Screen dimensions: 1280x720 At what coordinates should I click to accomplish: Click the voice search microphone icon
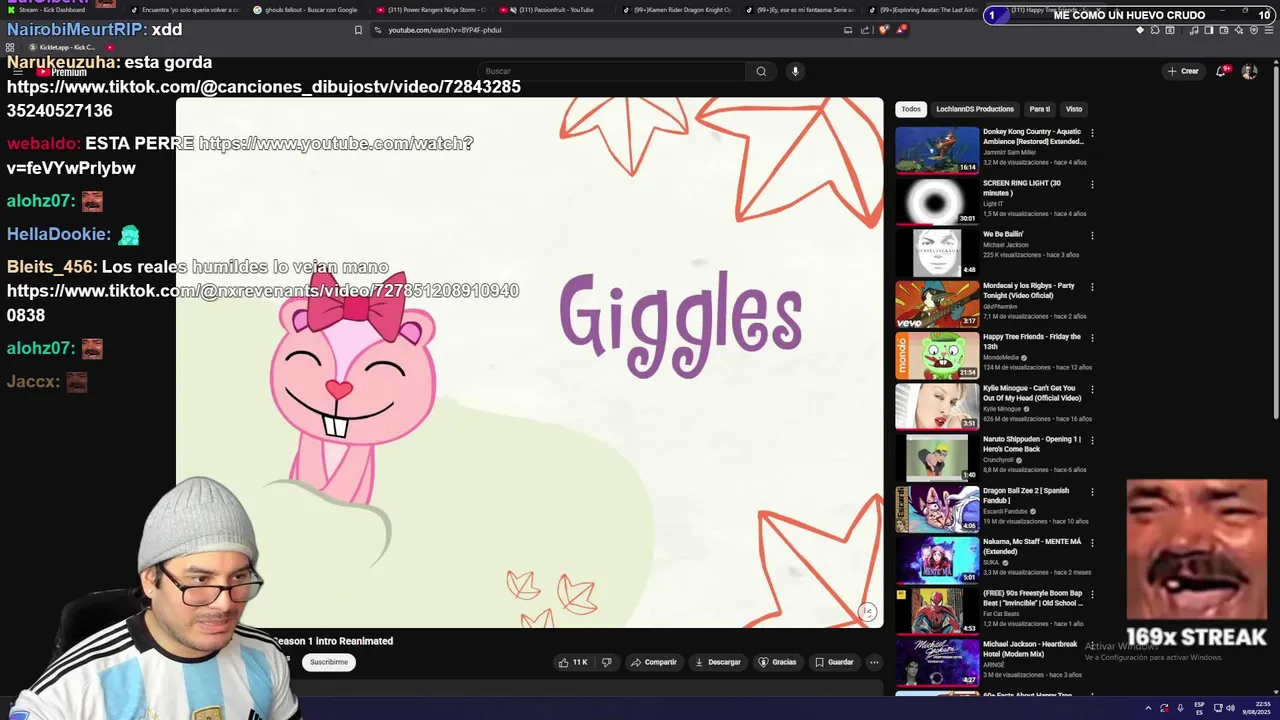(x=795, y=71)
